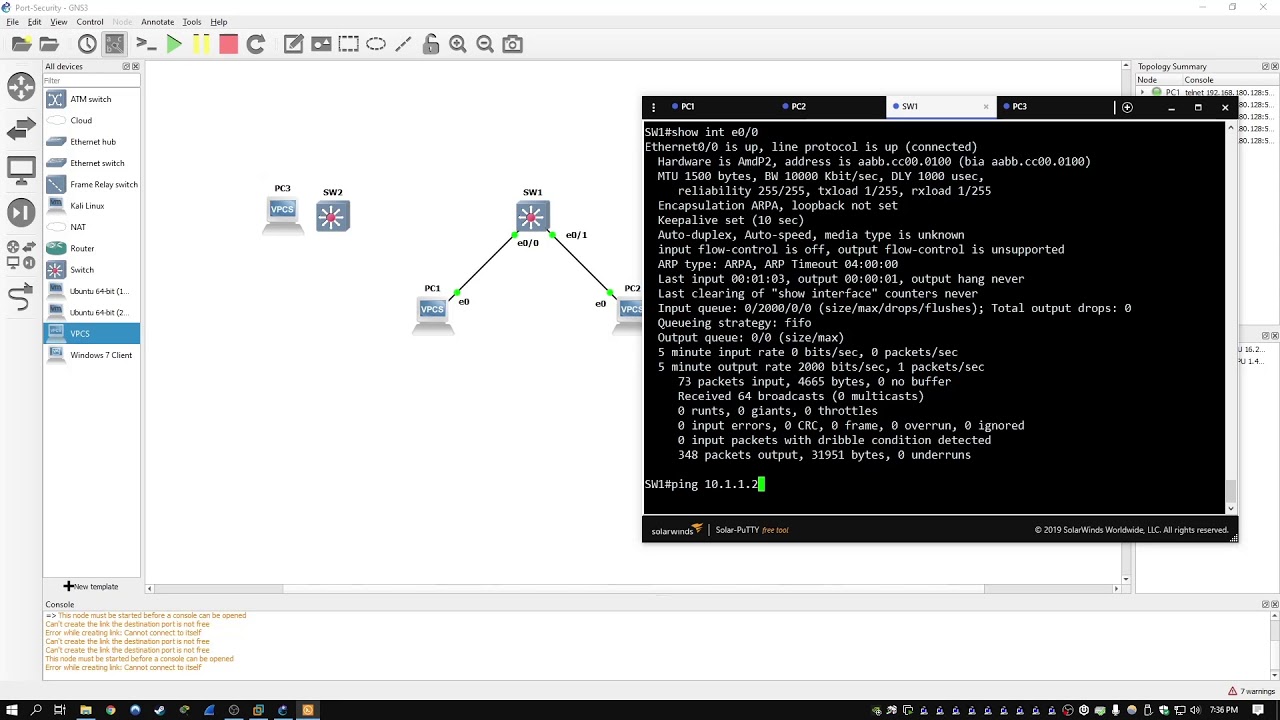Select the Draw line tool

click(403, 44)
